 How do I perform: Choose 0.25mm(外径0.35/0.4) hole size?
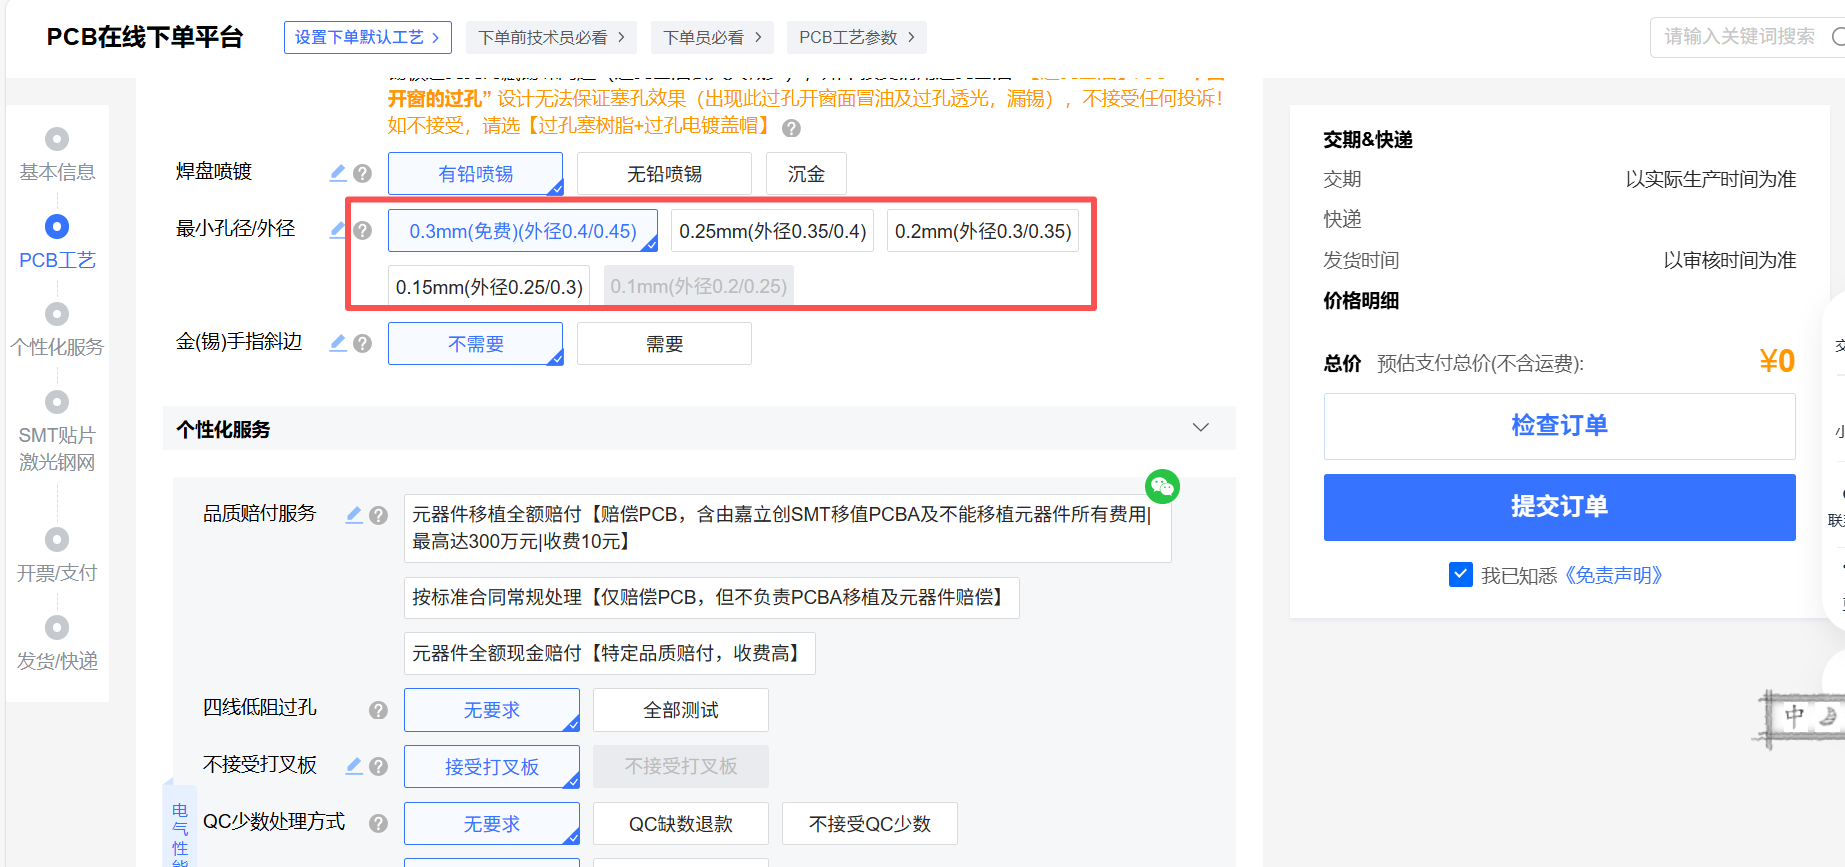pos(773,231)
